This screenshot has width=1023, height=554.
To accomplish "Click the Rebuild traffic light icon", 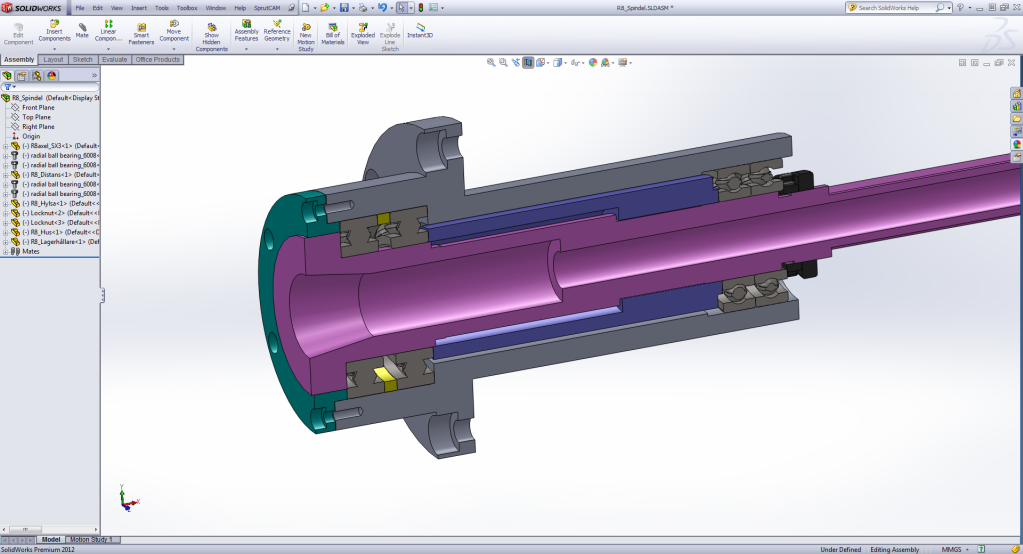I will tap(421, 8).
